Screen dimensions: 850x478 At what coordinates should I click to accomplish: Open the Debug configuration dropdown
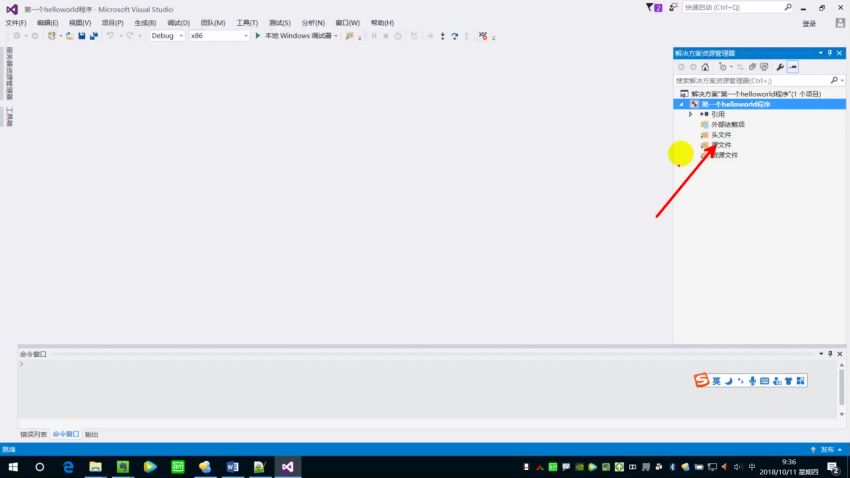coord(167,36)
